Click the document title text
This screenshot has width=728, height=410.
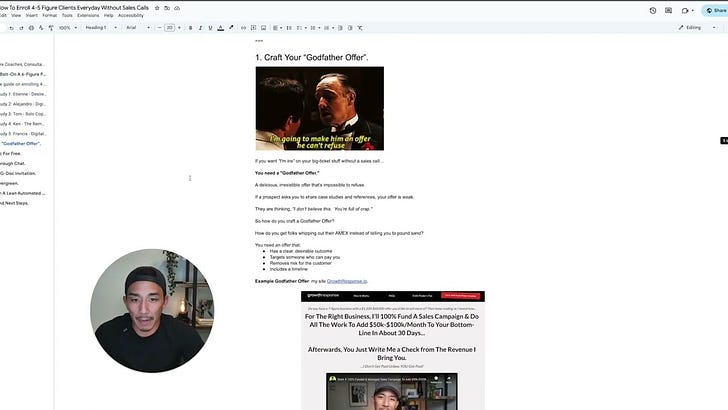click(74, 8)
